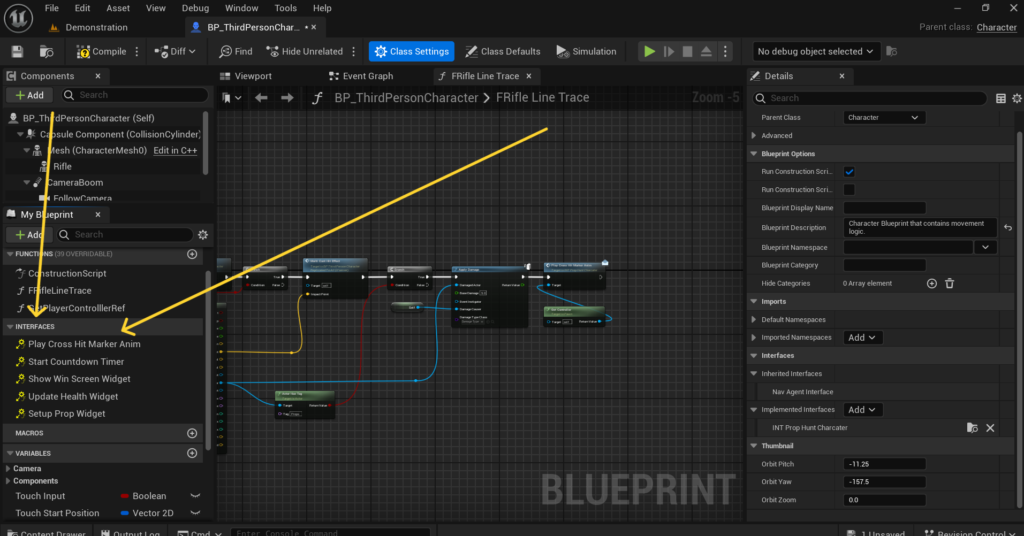Select the CameraBoom component
The image size is (1024, 536).
[x=74, y=183]
